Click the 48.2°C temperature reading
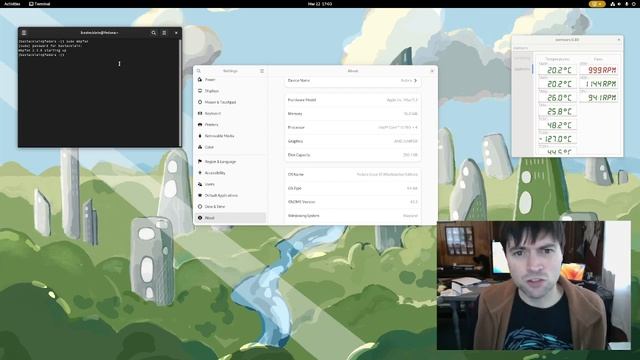 coord(558,125)
